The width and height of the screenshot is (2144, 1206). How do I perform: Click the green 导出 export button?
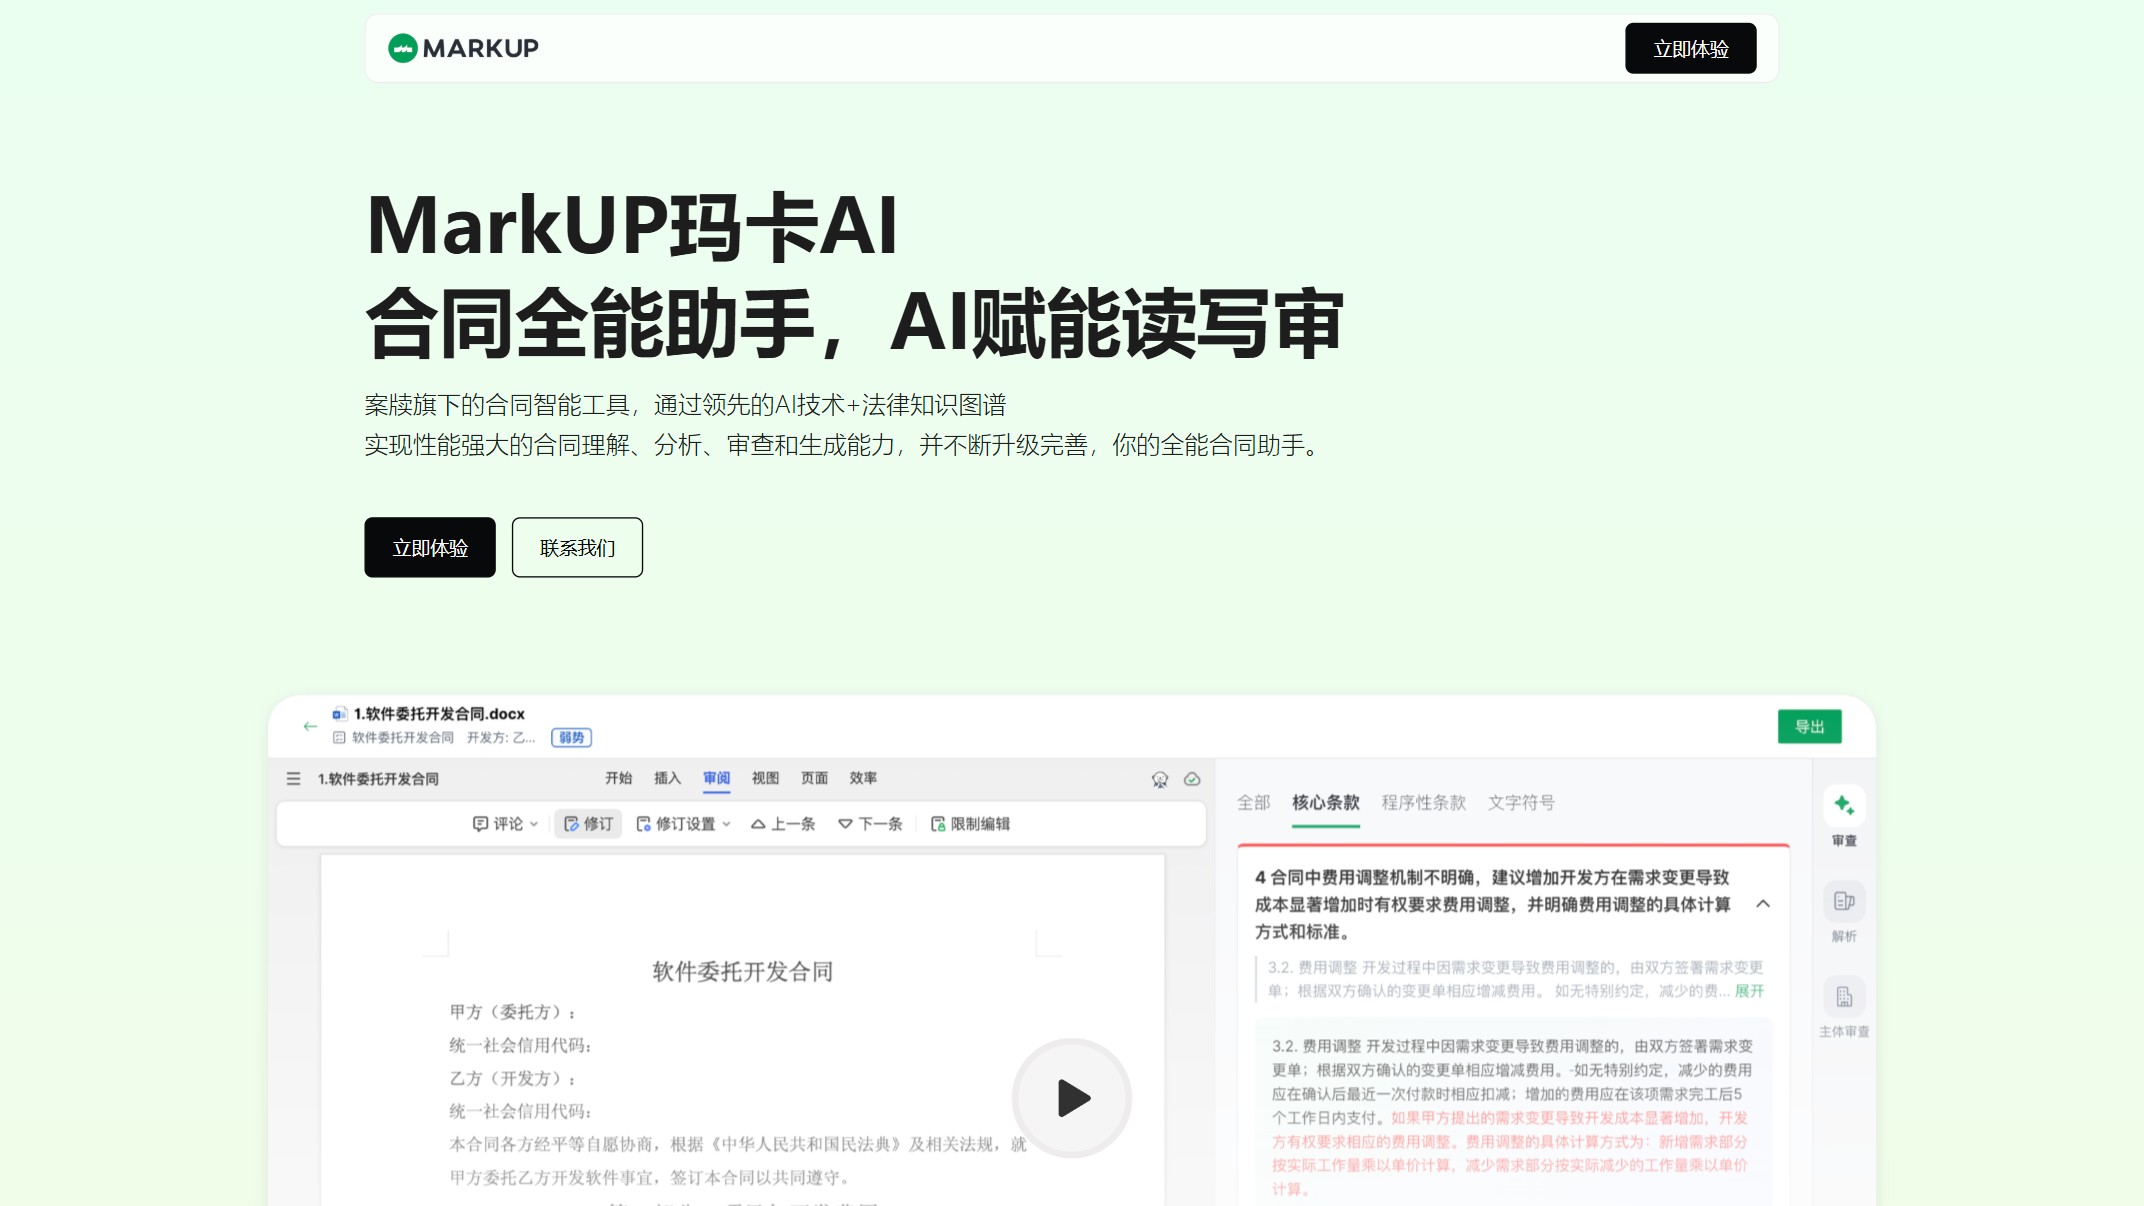point(1810,726)
